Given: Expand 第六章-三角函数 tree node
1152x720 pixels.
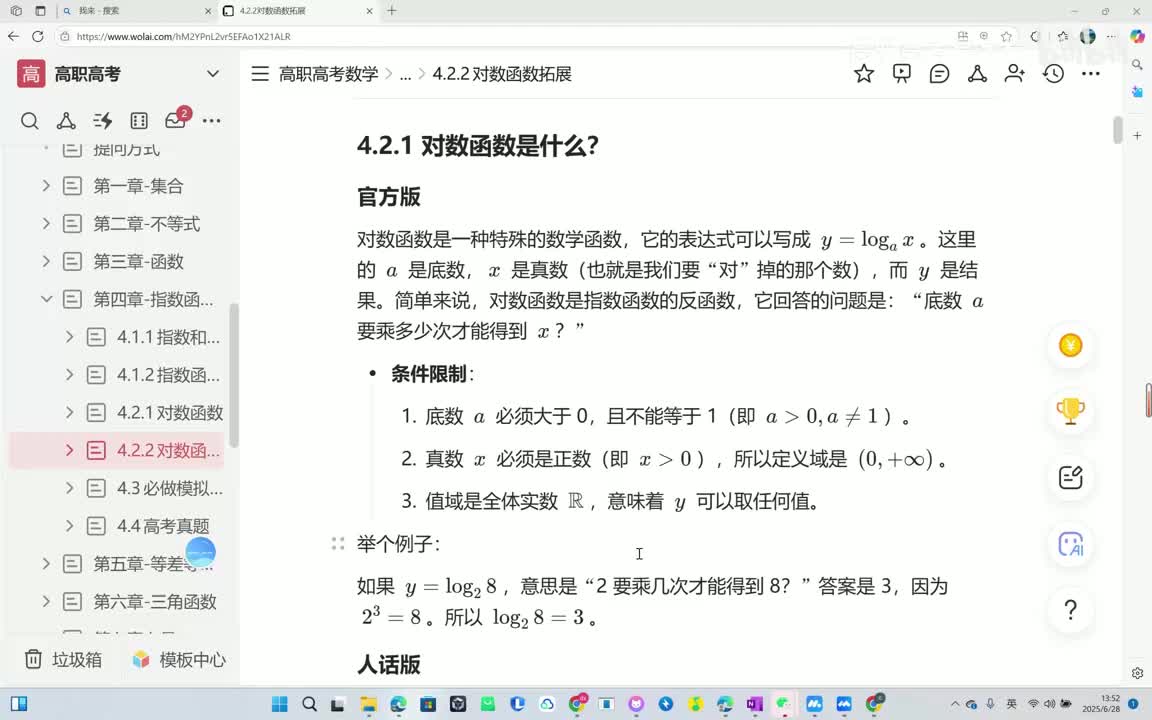Looking at the screenshot, I should tap(46, 601).
